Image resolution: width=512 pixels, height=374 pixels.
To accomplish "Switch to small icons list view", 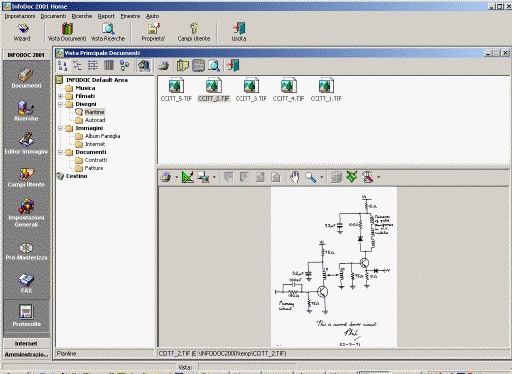I will 77,65.
